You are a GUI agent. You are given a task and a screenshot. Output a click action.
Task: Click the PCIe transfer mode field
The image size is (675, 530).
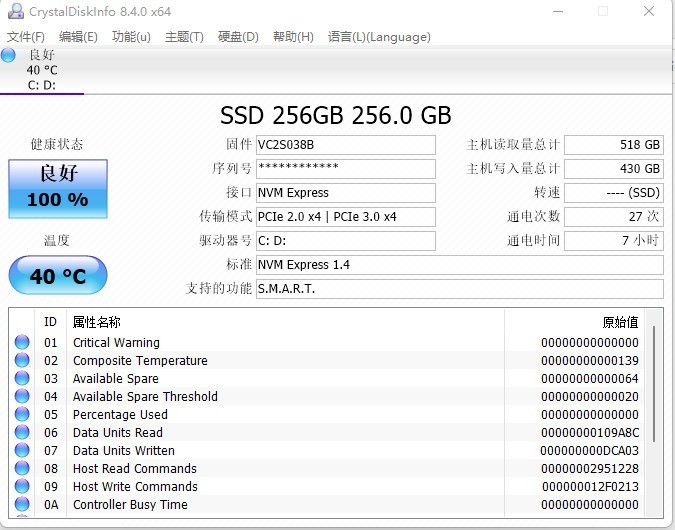(x=346, y=217)
